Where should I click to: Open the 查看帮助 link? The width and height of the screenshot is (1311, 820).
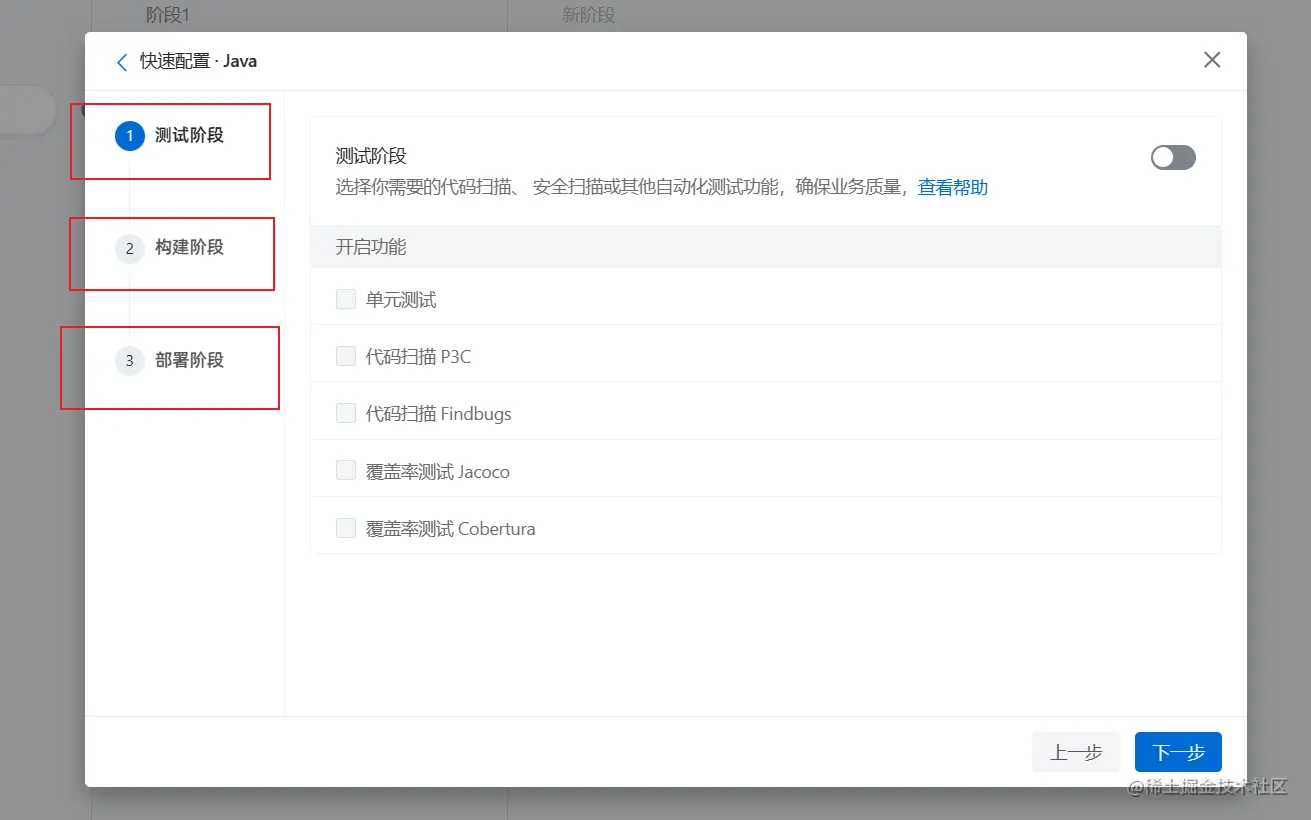coord(953,187)
